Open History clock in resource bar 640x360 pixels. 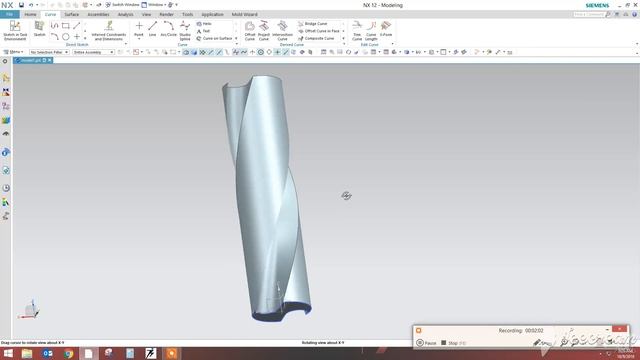pos(6,188)
